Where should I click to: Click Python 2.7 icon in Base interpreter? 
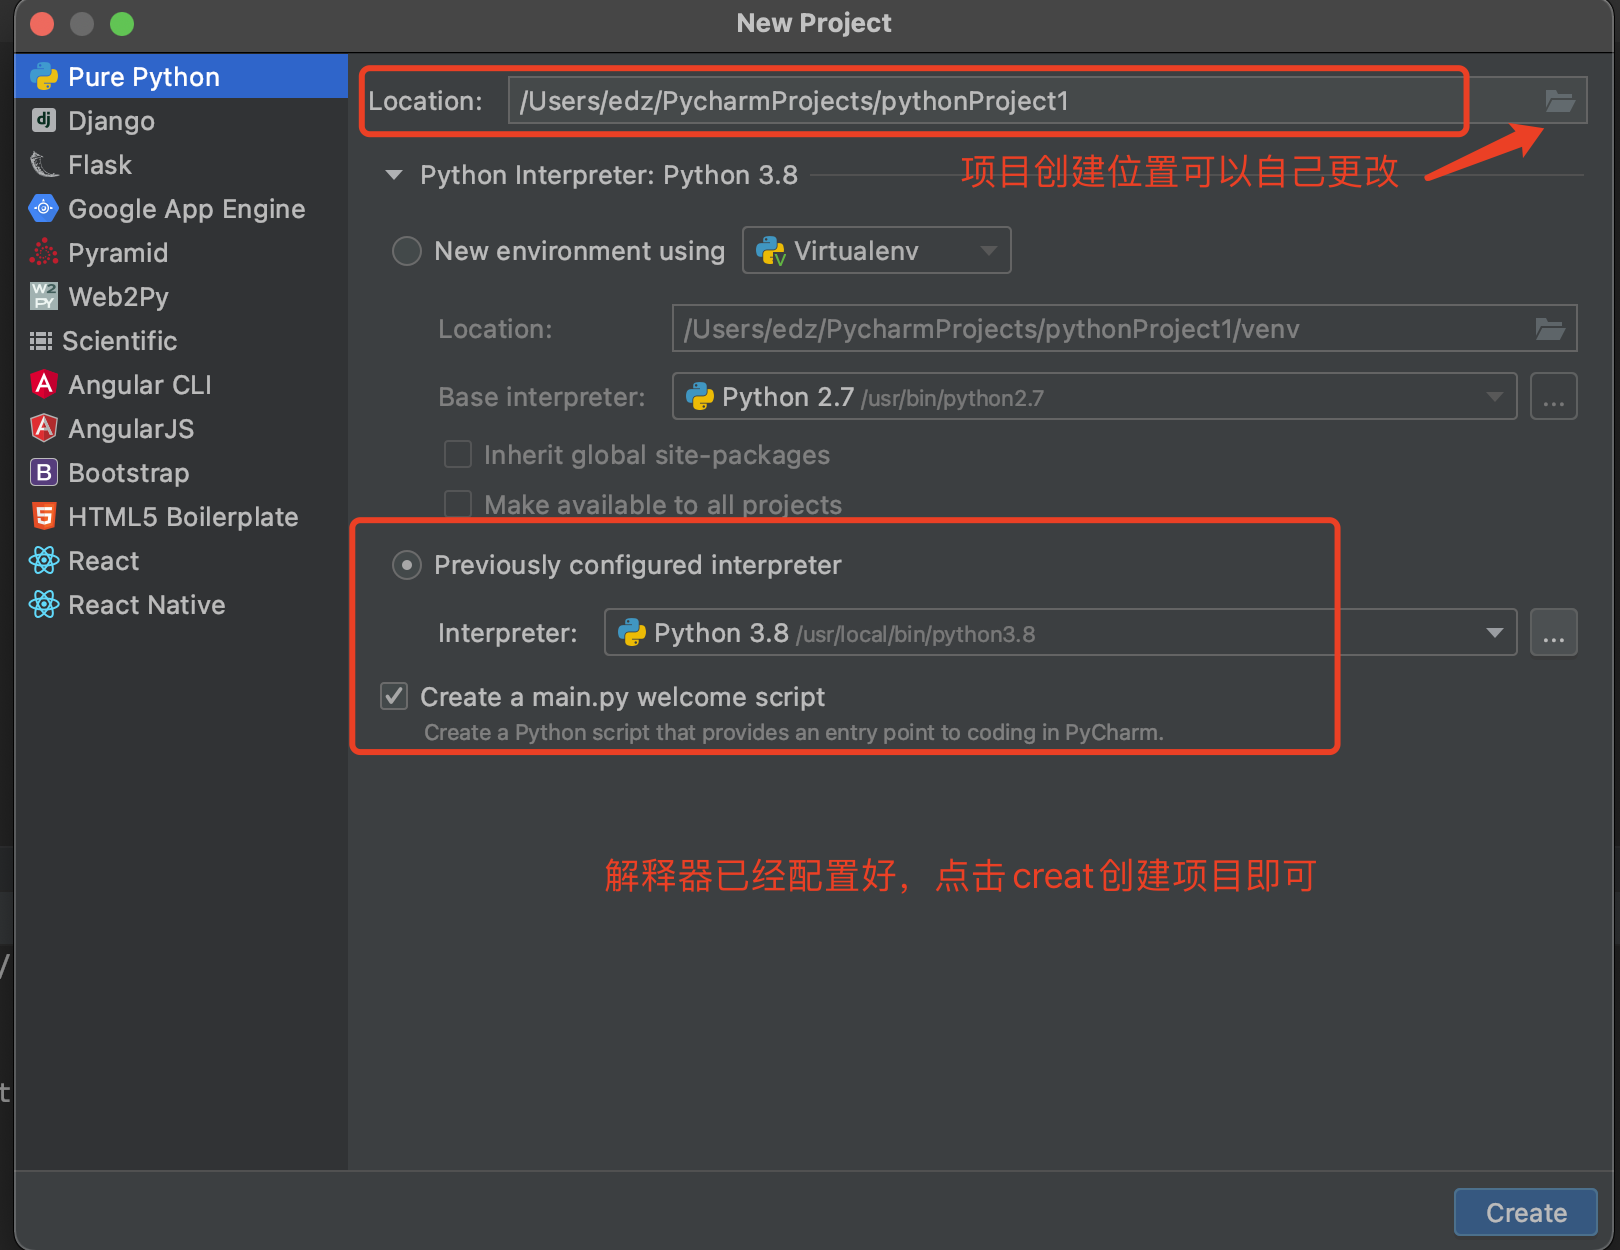(700, 397)
